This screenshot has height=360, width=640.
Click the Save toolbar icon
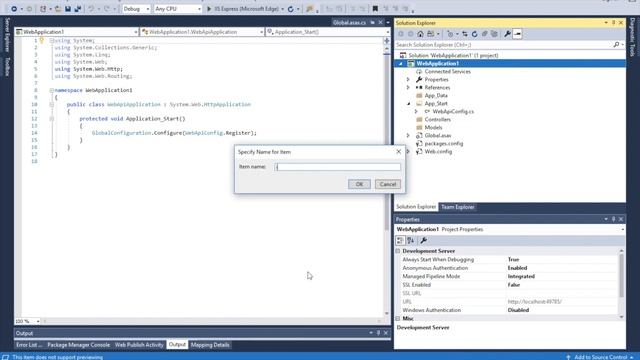pos(68,9)
